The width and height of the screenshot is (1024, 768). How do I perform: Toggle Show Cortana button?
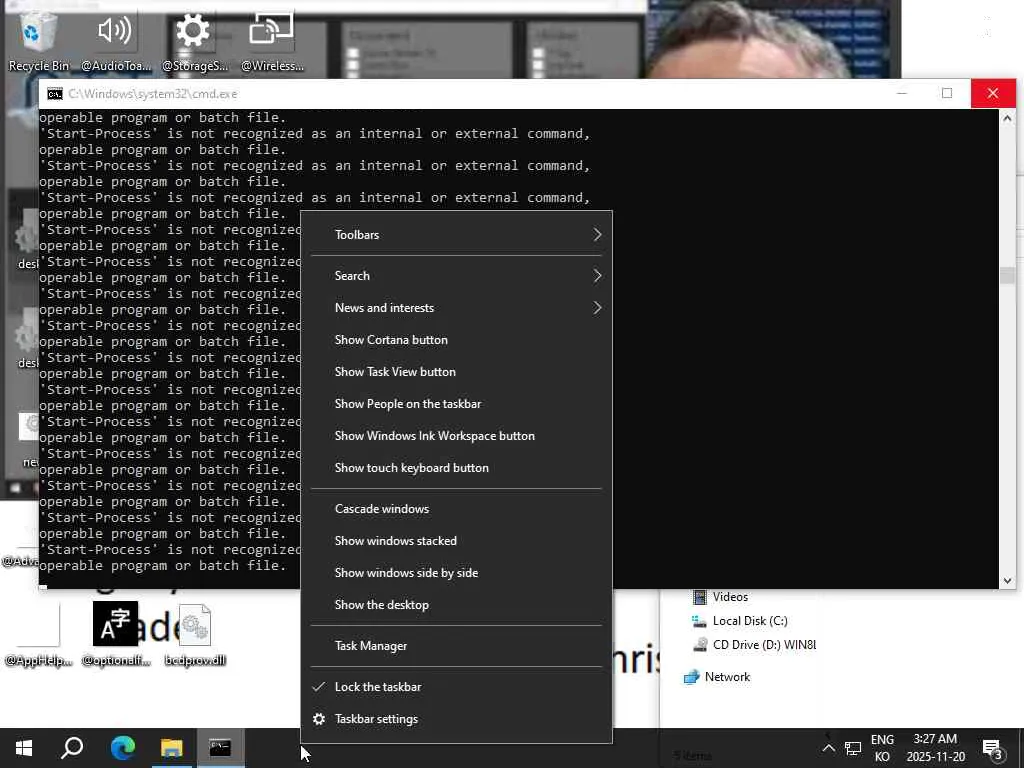click(x=456, y=340)
